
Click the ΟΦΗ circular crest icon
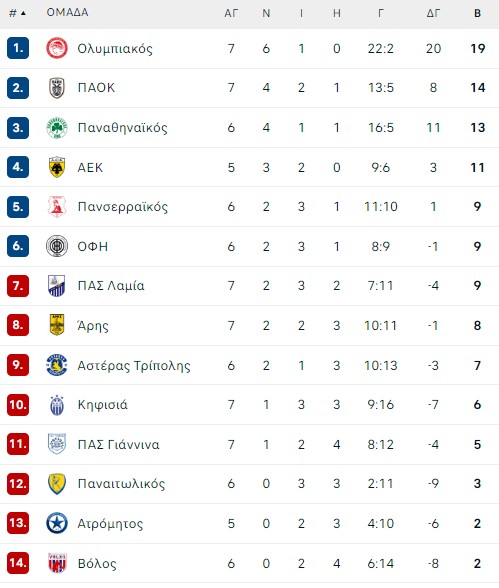pyautogui.click(x=57, y=246)
